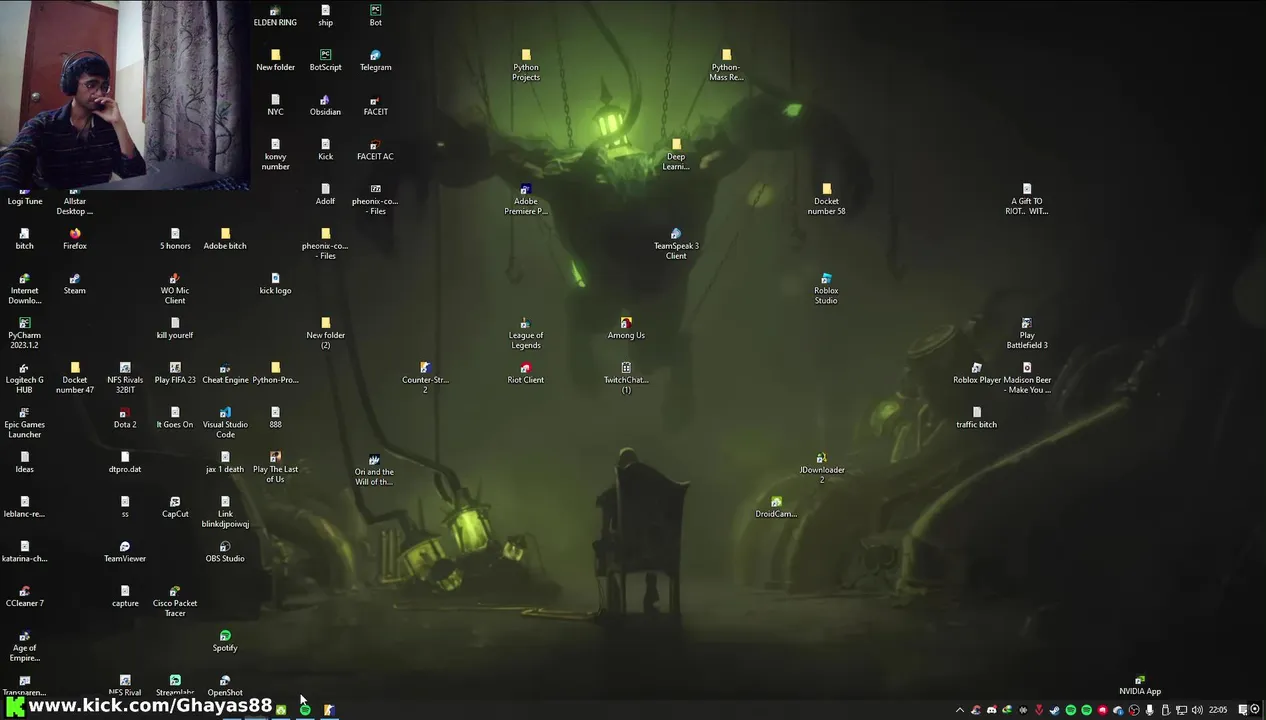This screenshot has height=720, width=1266.
Task: Select the League of Legends icon
Action: [525, 333]
